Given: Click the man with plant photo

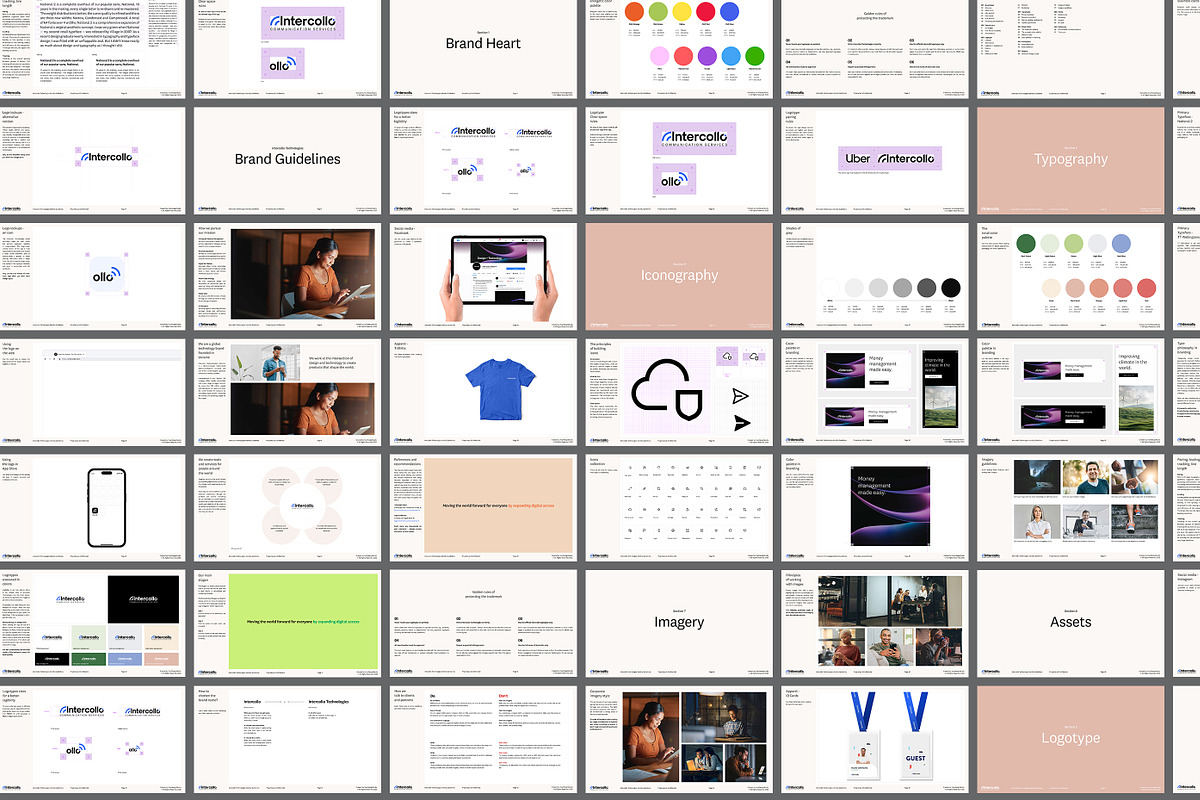Looking at the screenshot, I should click(x=266, y=363).
